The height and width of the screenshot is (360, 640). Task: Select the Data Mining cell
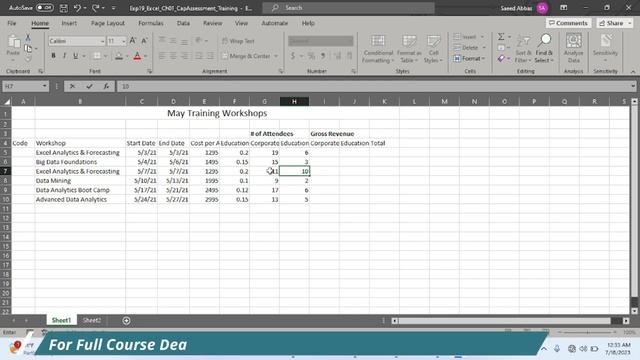click(80, 180)
